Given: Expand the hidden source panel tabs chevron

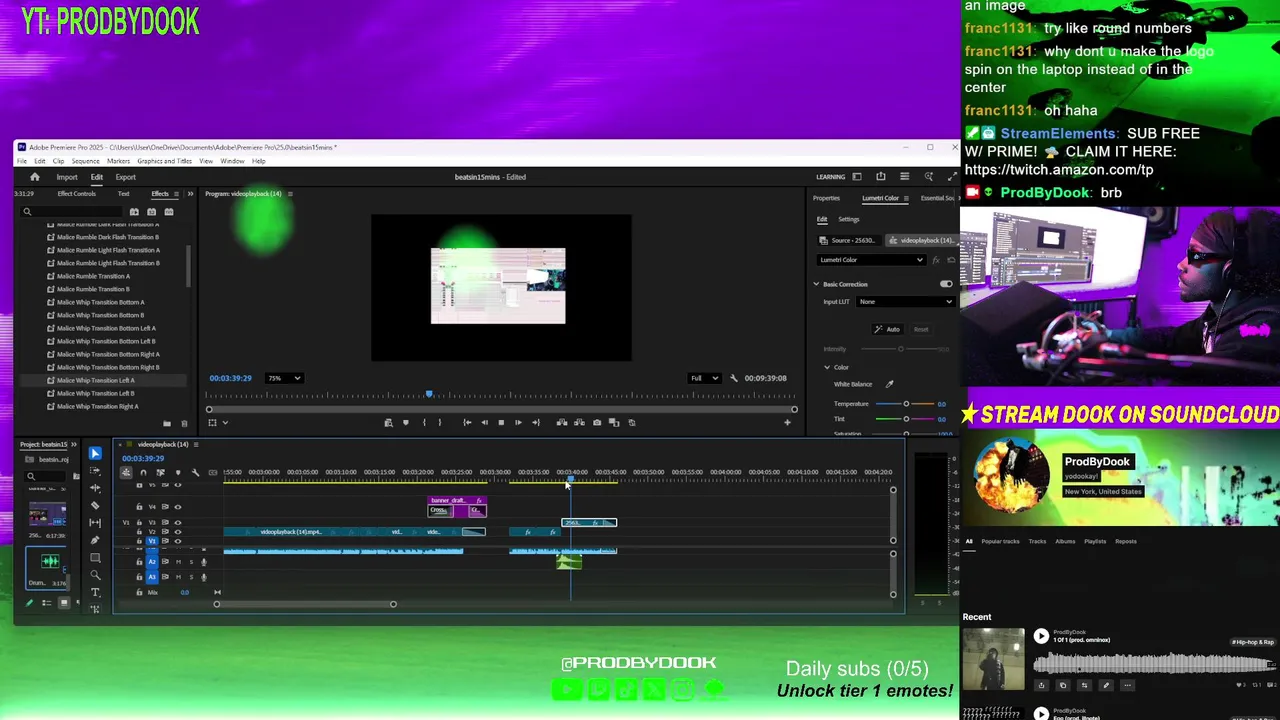Looking at the screenshot, I should 190,194.
